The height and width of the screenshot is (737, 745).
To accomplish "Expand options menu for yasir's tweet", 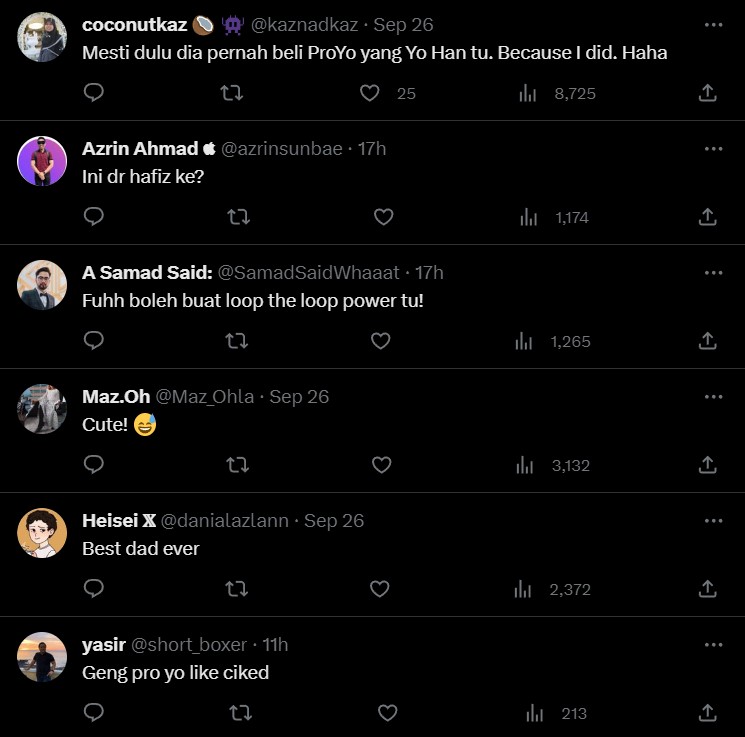I will pyautogui.click(x=713, y=644).
